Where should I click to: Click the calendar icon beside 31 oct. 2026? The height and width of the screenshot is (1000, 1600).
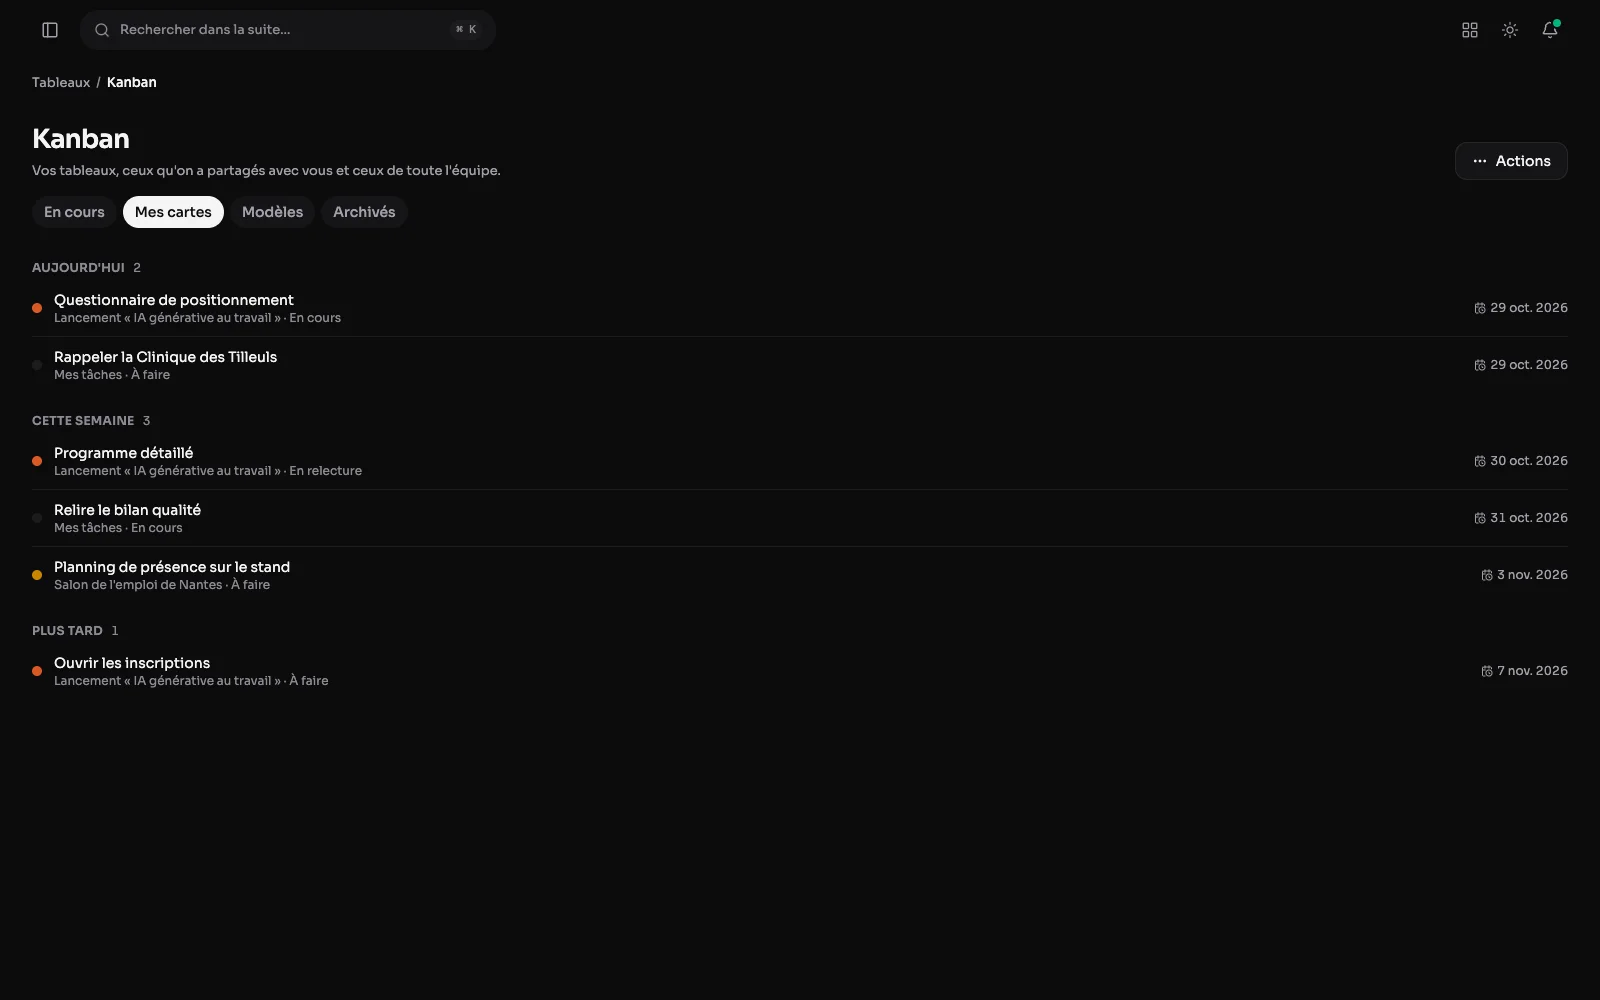(x=1480, y=518)
